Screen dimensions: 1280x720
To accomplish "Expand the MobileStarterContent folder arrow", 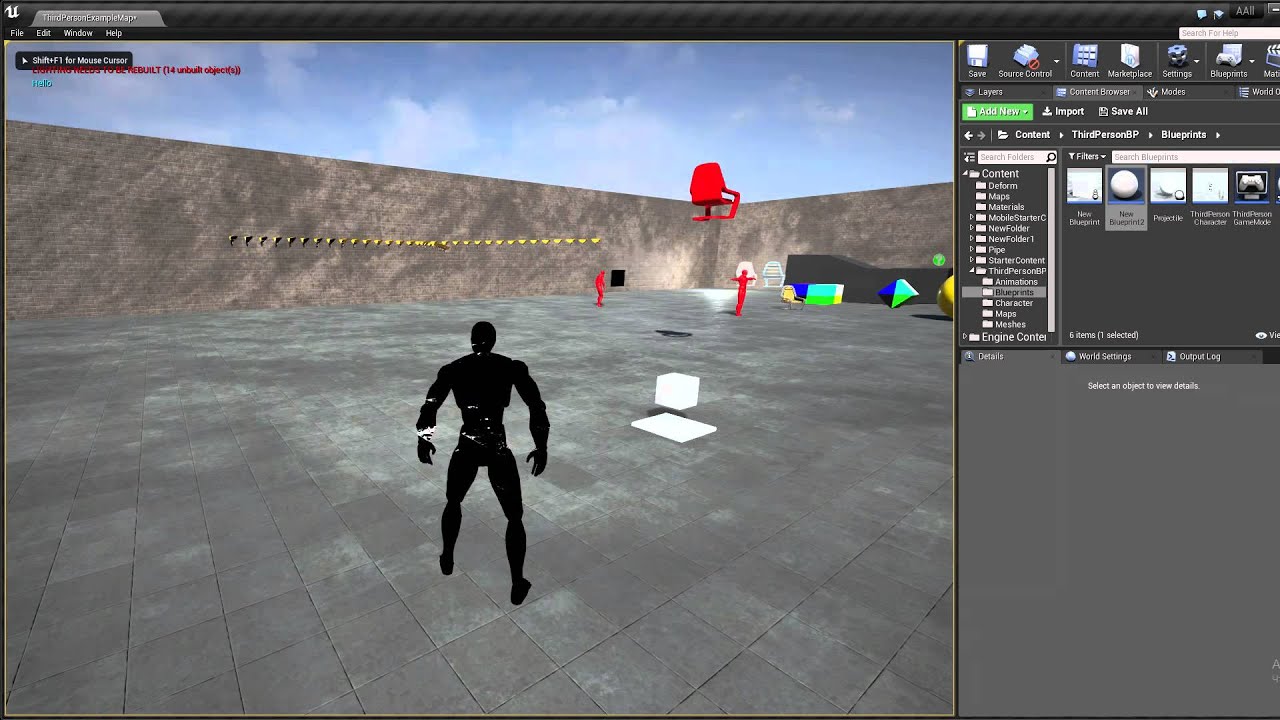I will coord(971,218).
